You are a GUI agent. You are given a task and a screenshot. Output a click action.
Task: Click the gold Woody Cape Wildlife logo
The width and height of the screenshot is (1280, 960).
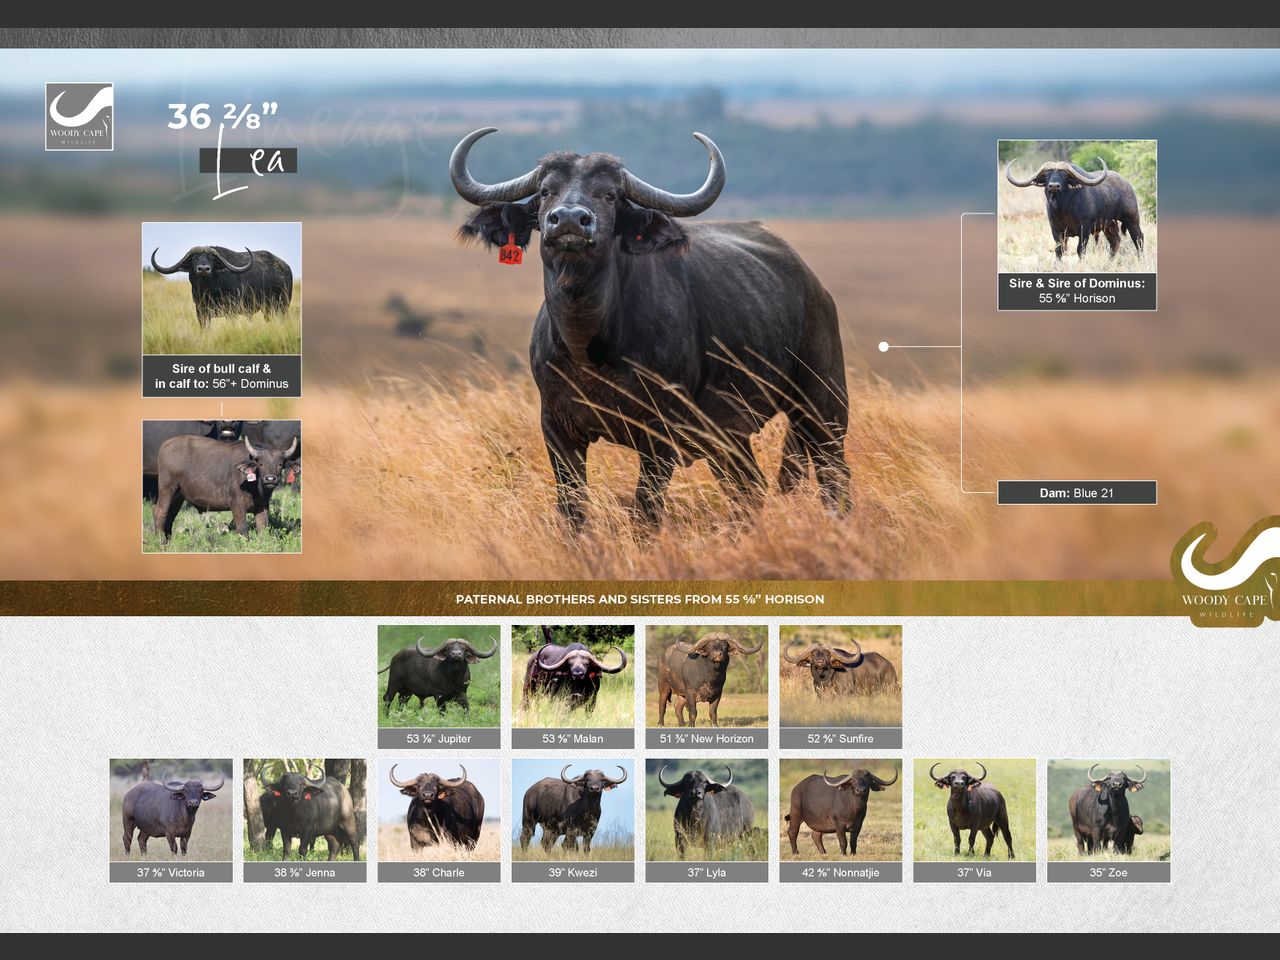pyautogui.click(x=1226, y=571)
